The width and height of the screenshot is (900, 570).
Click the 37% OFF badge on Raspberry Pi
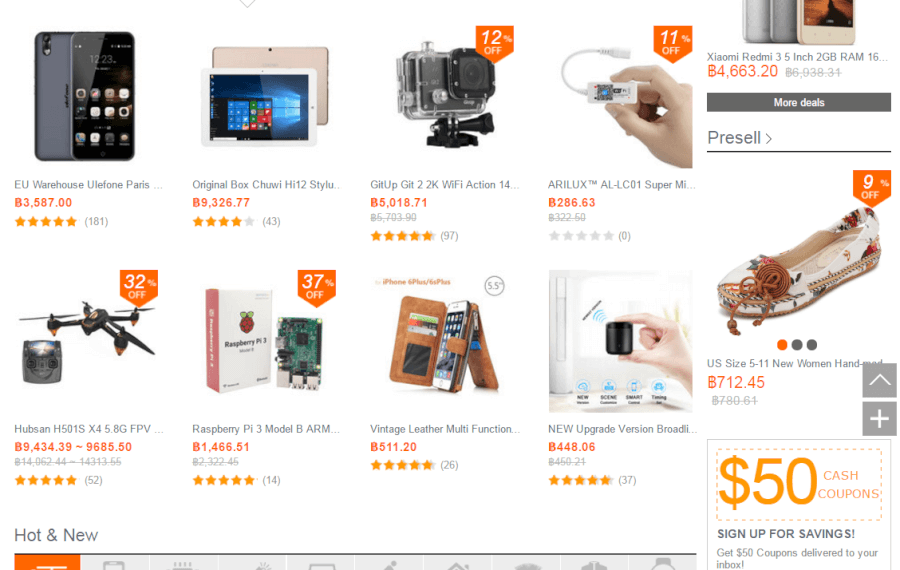tap(316, 287)
